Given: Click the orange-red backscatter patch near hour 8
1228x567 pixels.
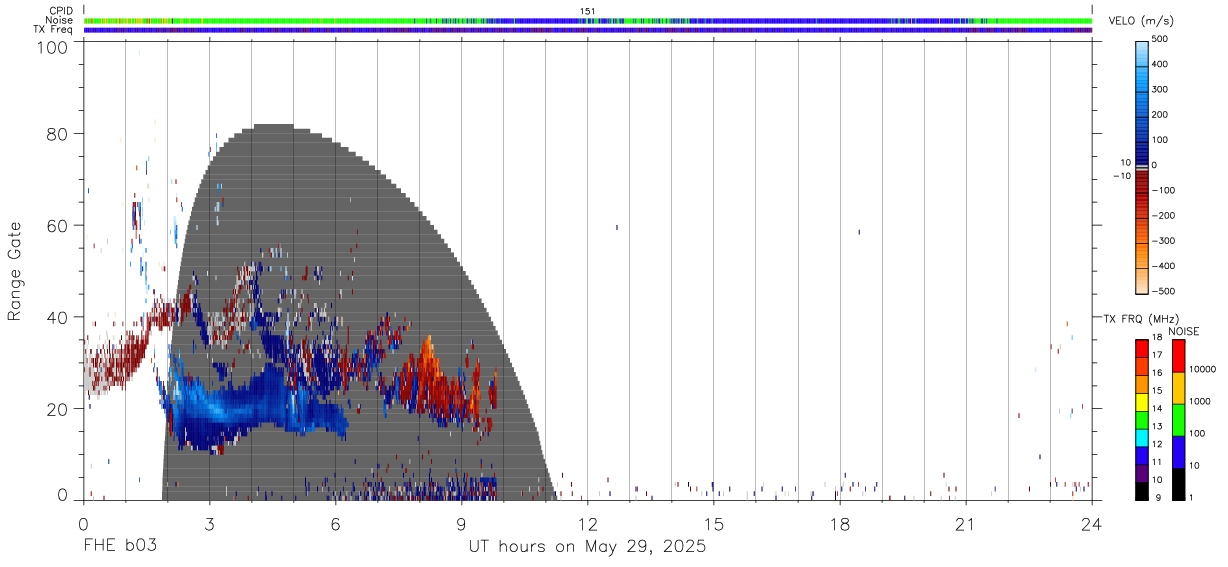Looking at the screenshot, I should [x=432, y=378].
